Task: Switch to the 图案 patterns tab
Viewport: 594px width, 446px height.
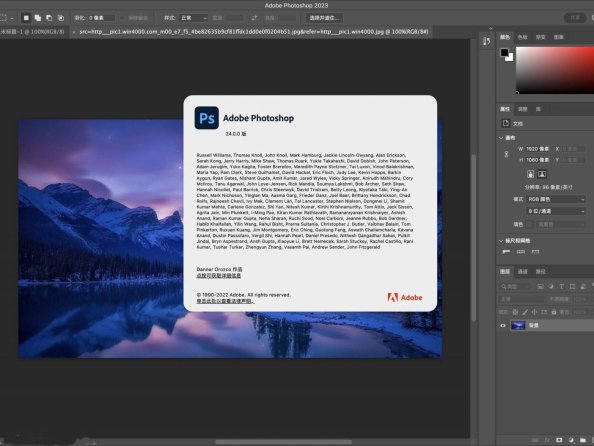Action: coord(559,37)
